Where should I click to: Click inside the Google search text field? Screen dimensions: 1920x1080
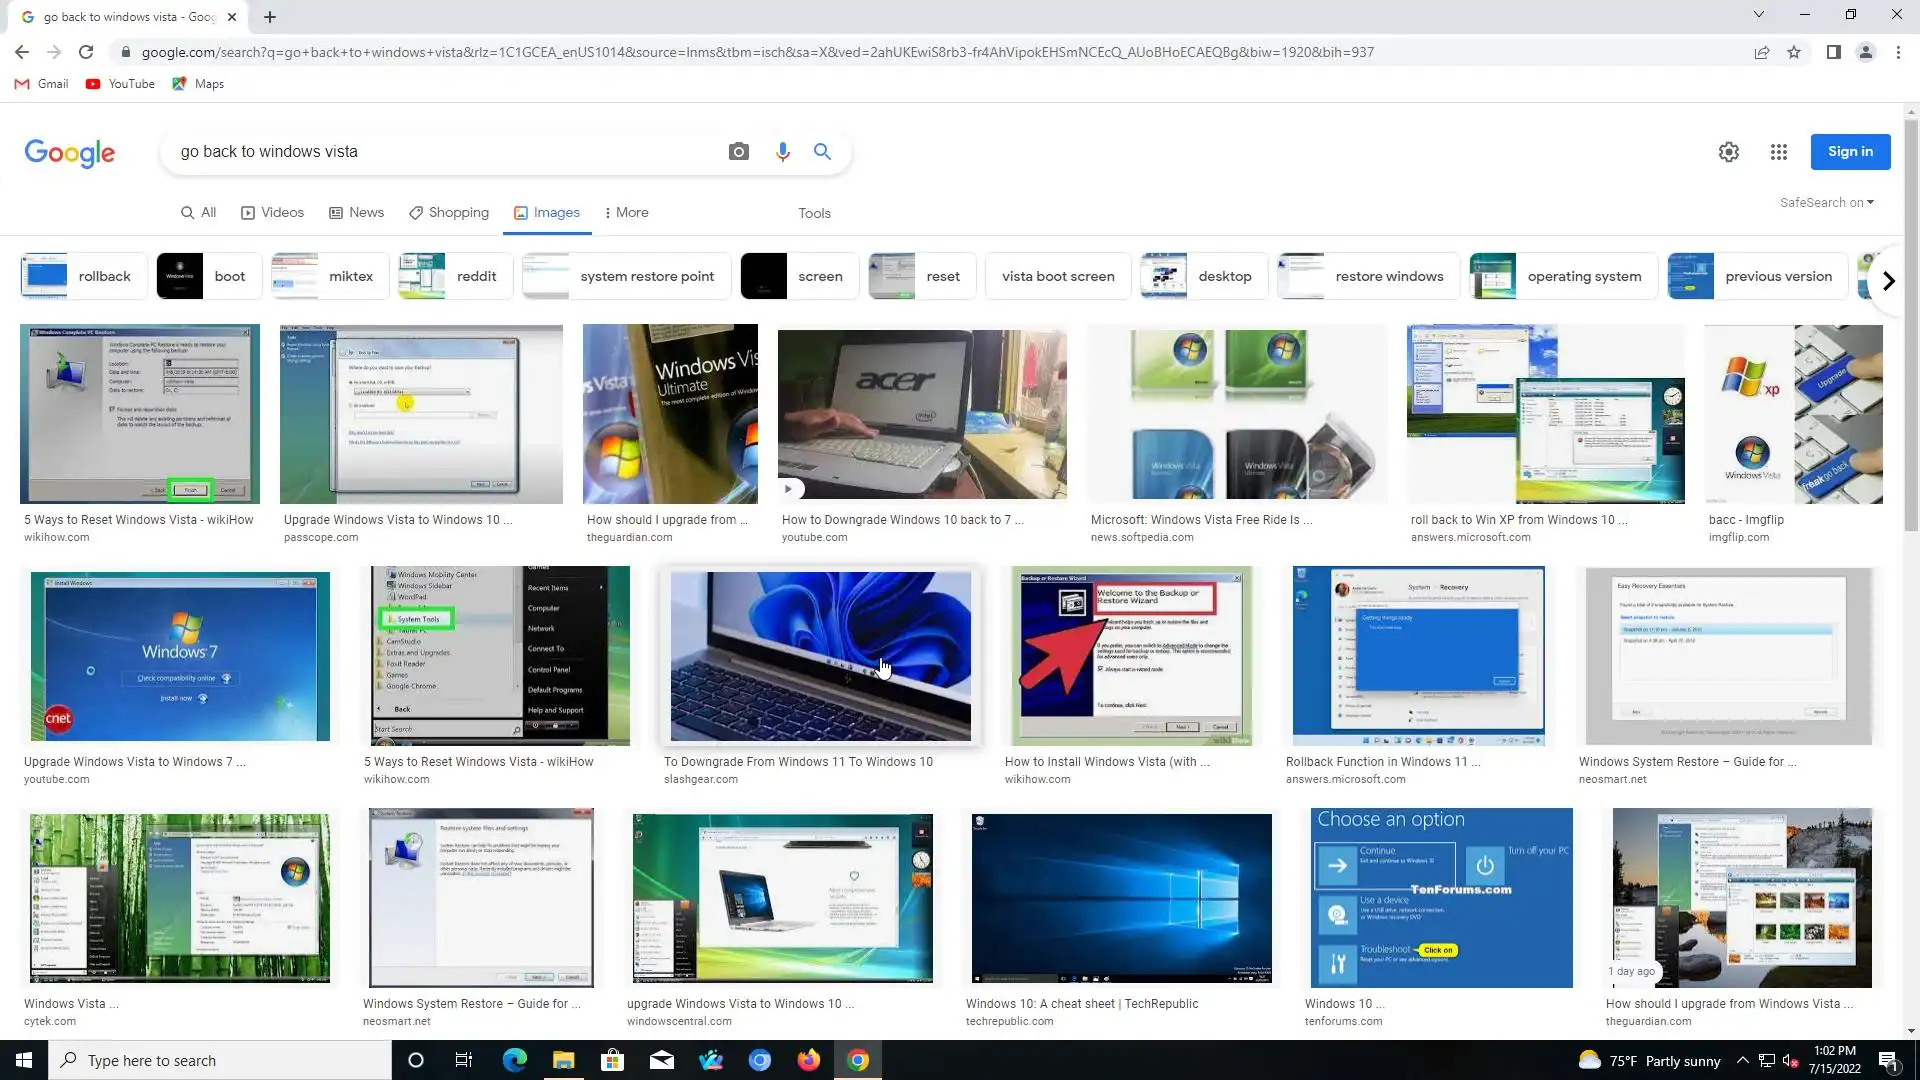pyautogui.click(x=440, y=152)
